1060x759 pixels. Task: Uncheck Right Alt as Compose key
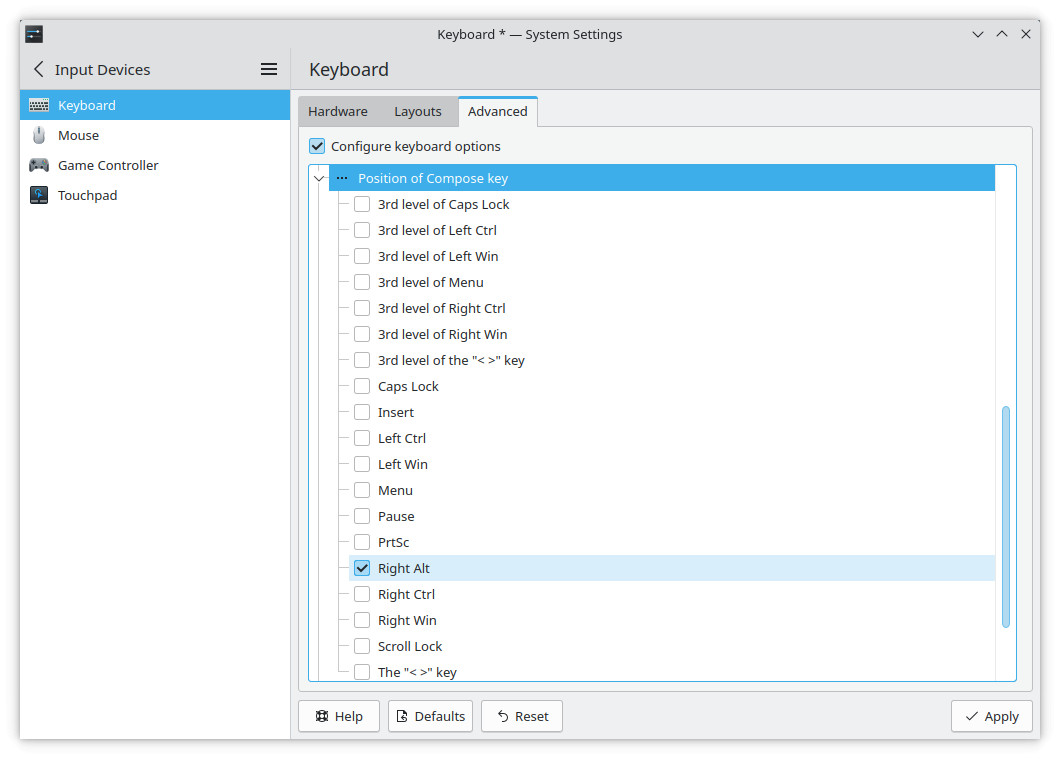(362, 568)
